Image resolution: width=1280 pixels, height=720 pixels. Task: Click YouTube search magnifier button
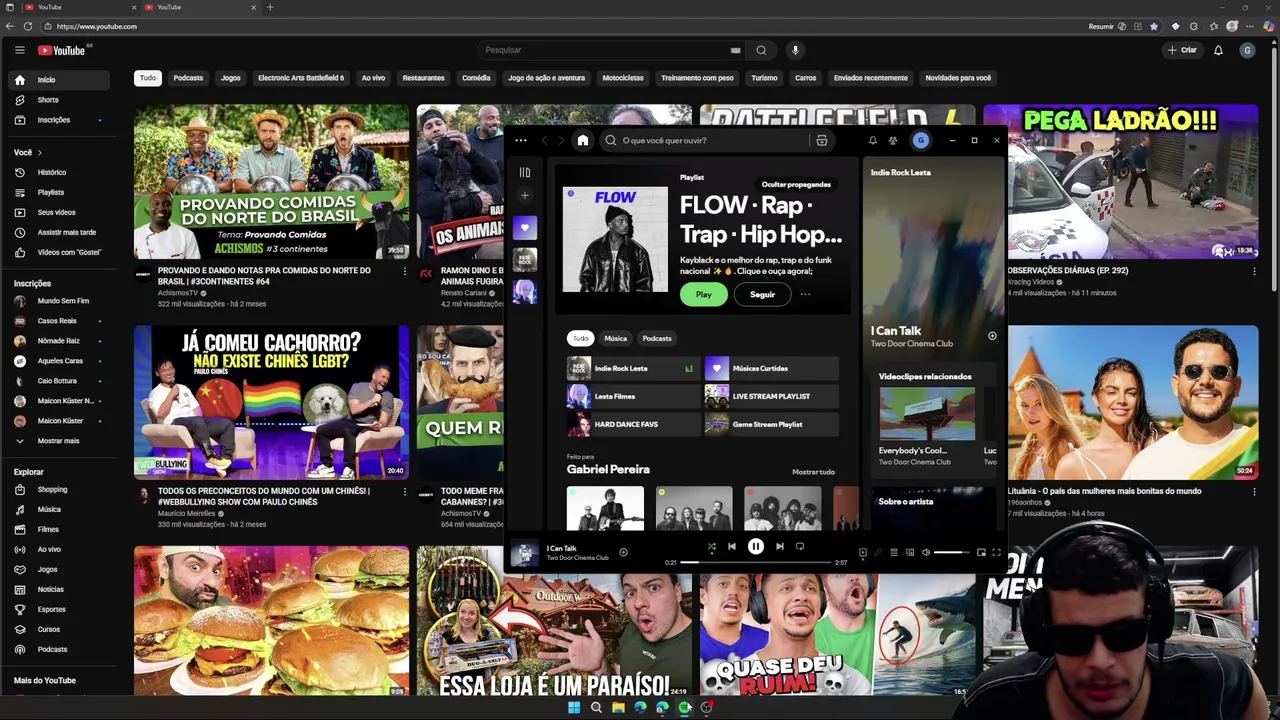(x=761, y=50)
